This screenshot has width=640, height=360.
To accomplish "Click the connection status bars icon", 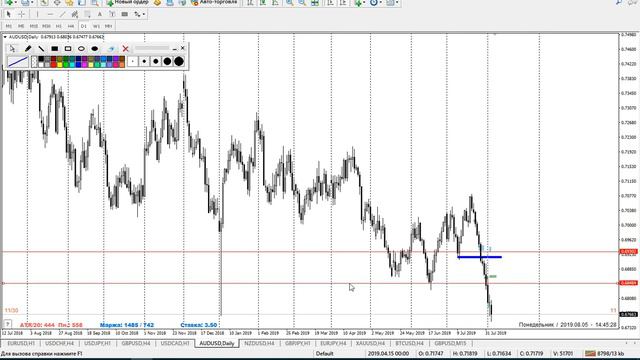I will tap(590, 353).
